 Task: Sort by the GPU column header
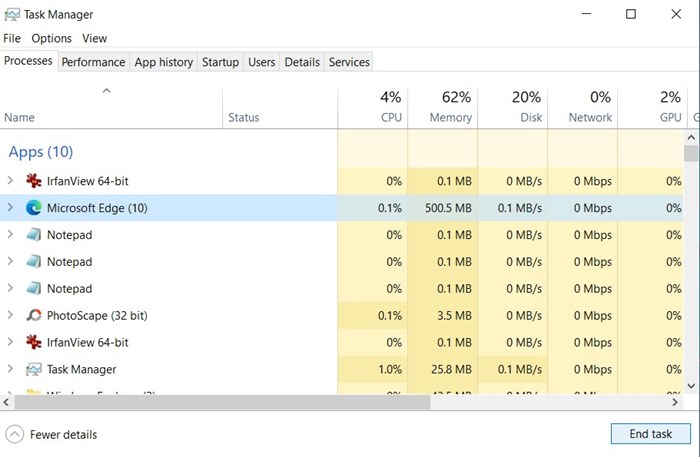pyautogui.click(x=652, y=108)
